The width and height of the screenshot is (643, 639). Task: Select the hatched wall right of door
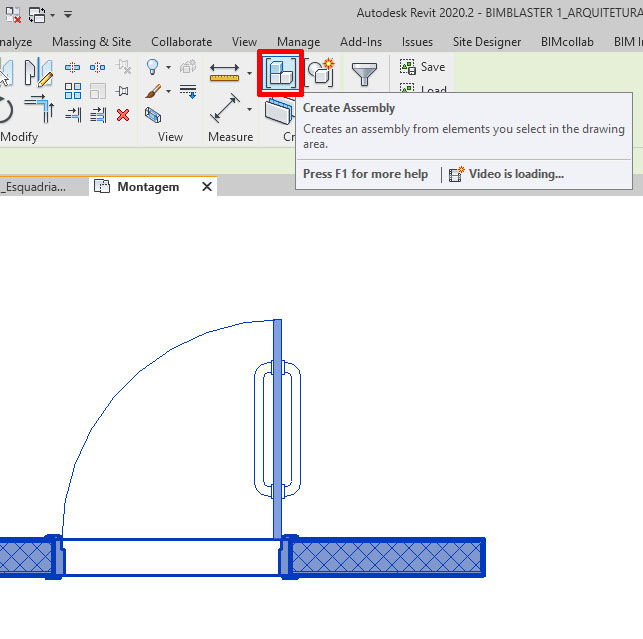pos(387,557)
